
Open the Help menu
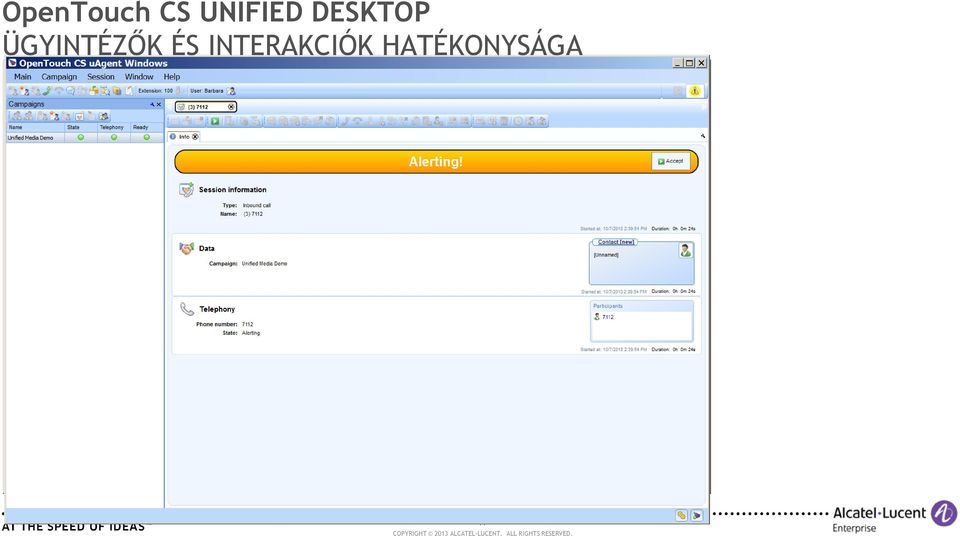coord(171,77)
